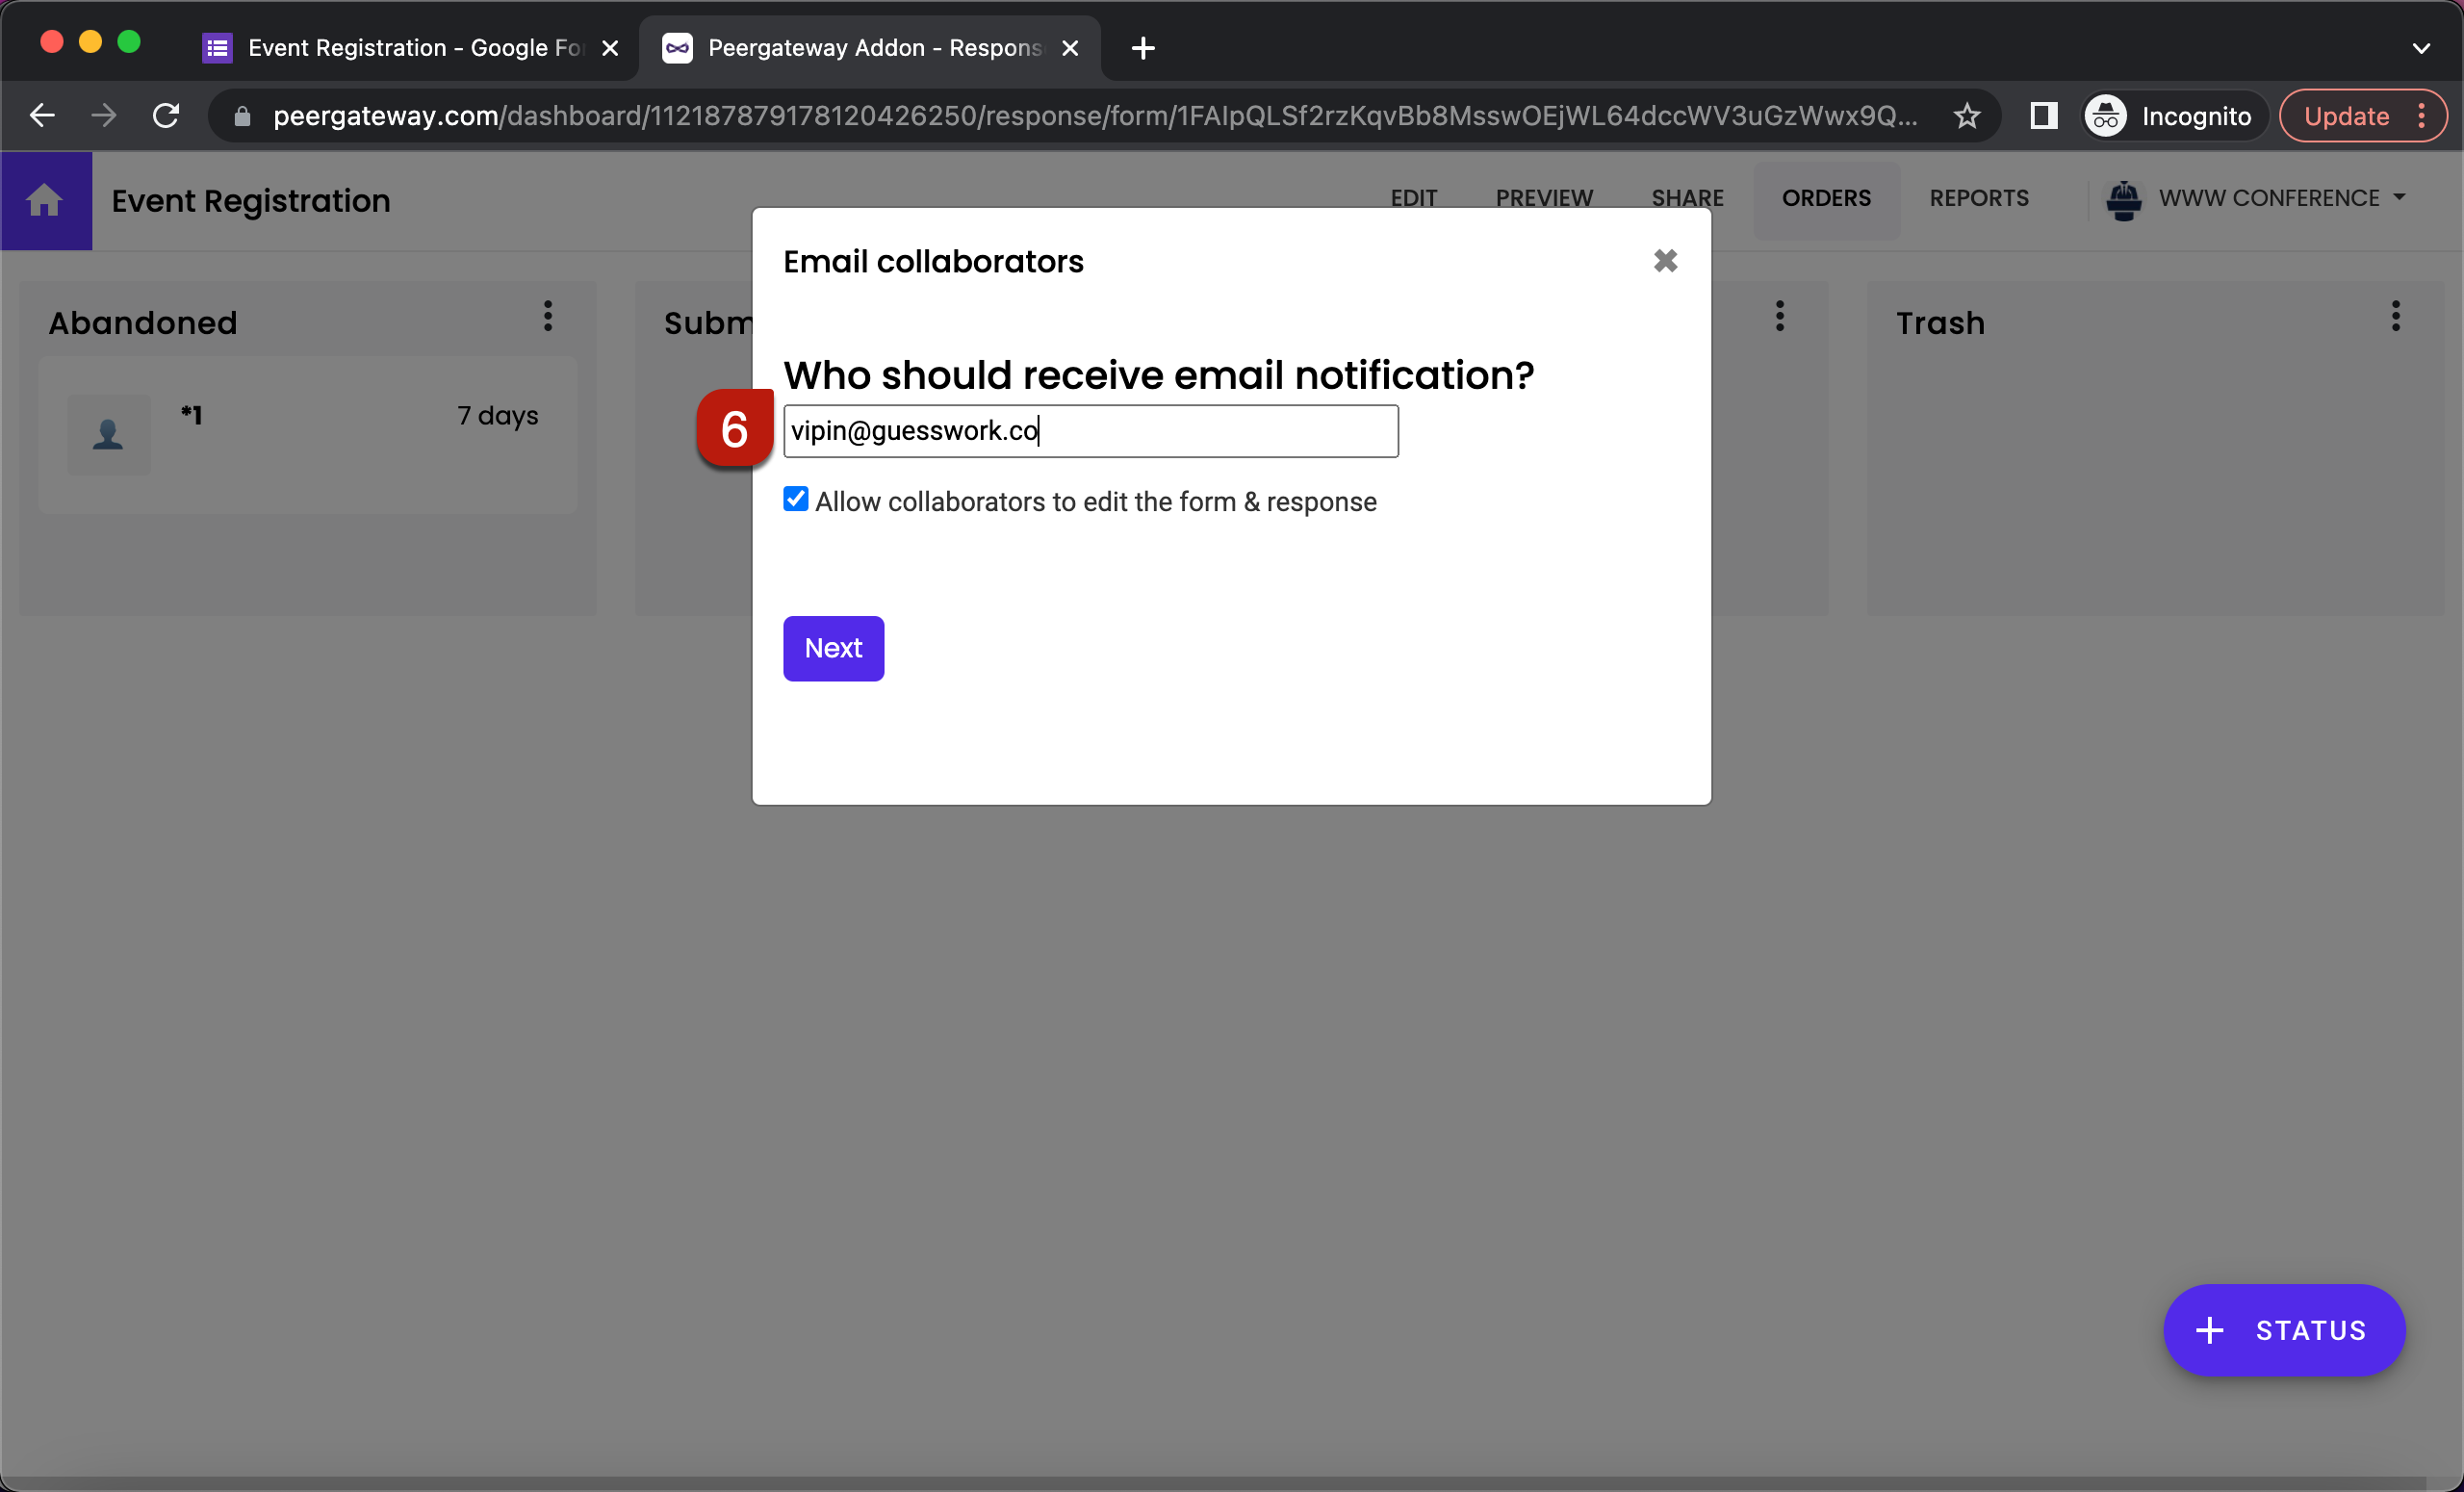2464x1492 pixels.
Task: Enable the side panel icon in browser toolbar
Action: (2043, 115)
